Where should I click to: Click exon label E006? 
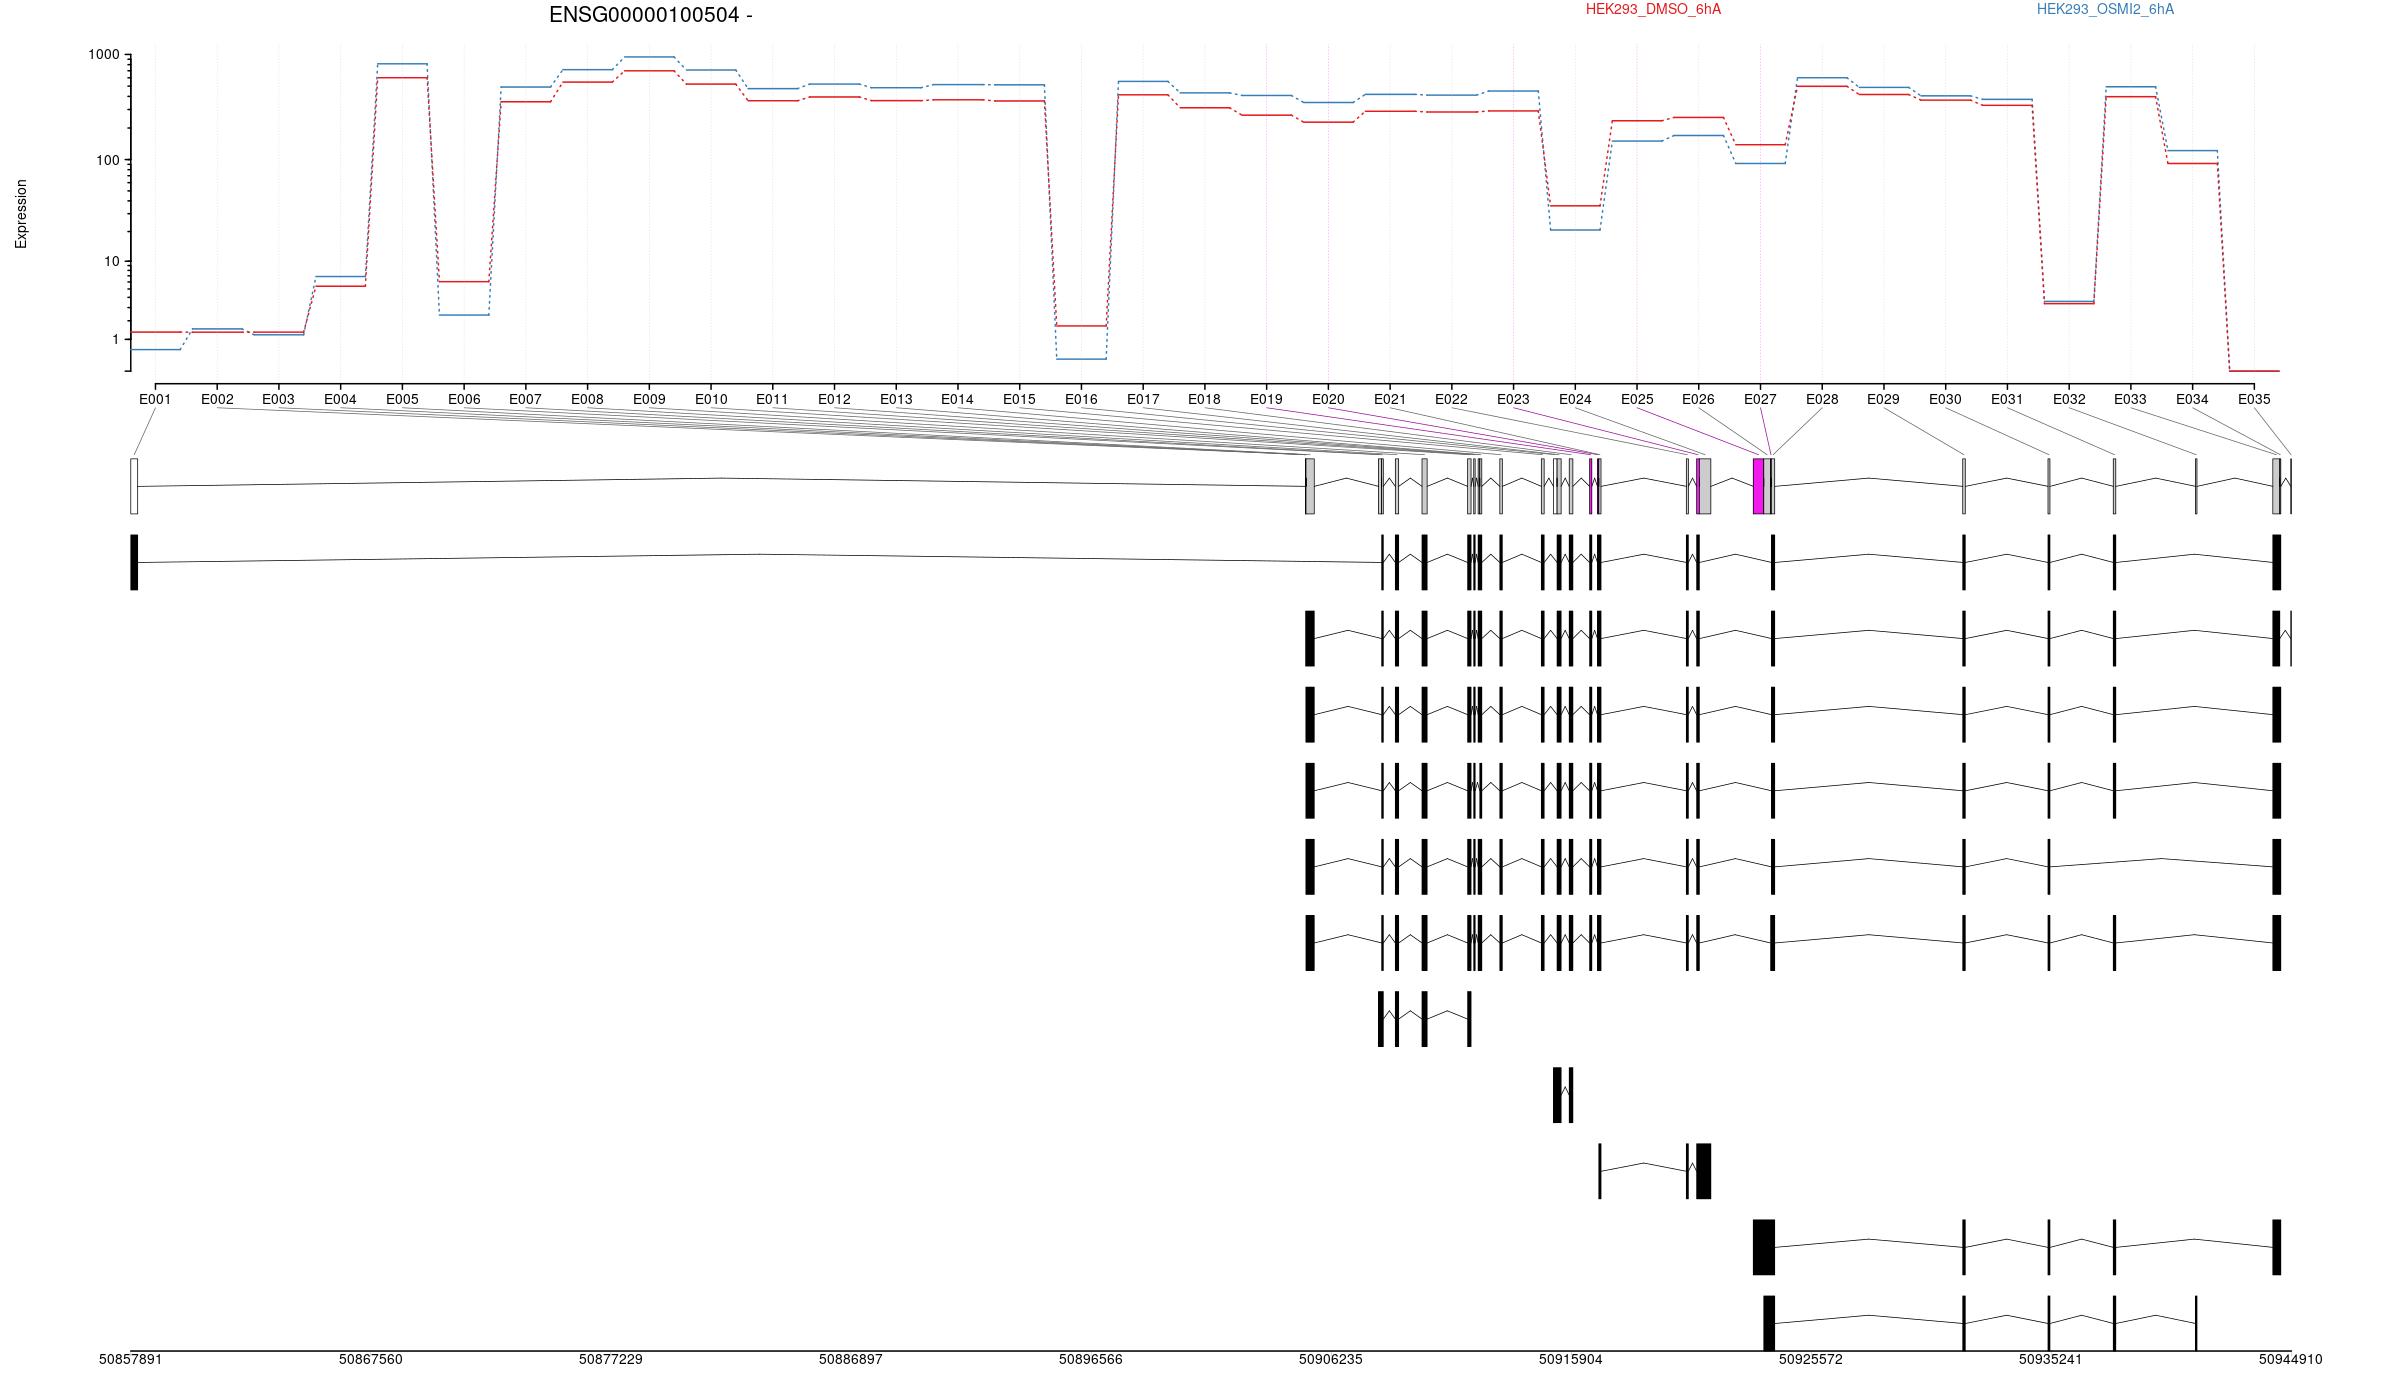coord(464,399)
